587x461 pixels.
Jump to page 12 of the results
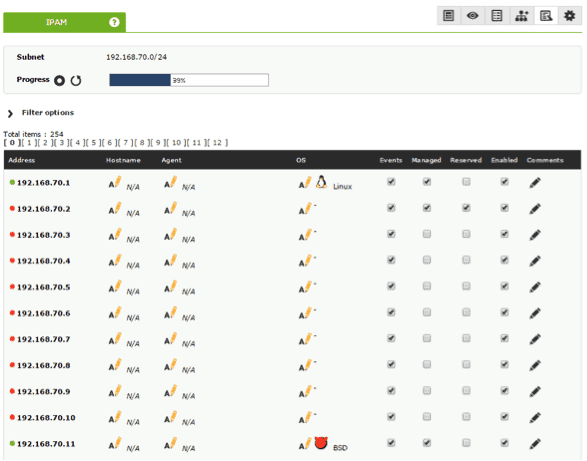click(x=217, y=143)
